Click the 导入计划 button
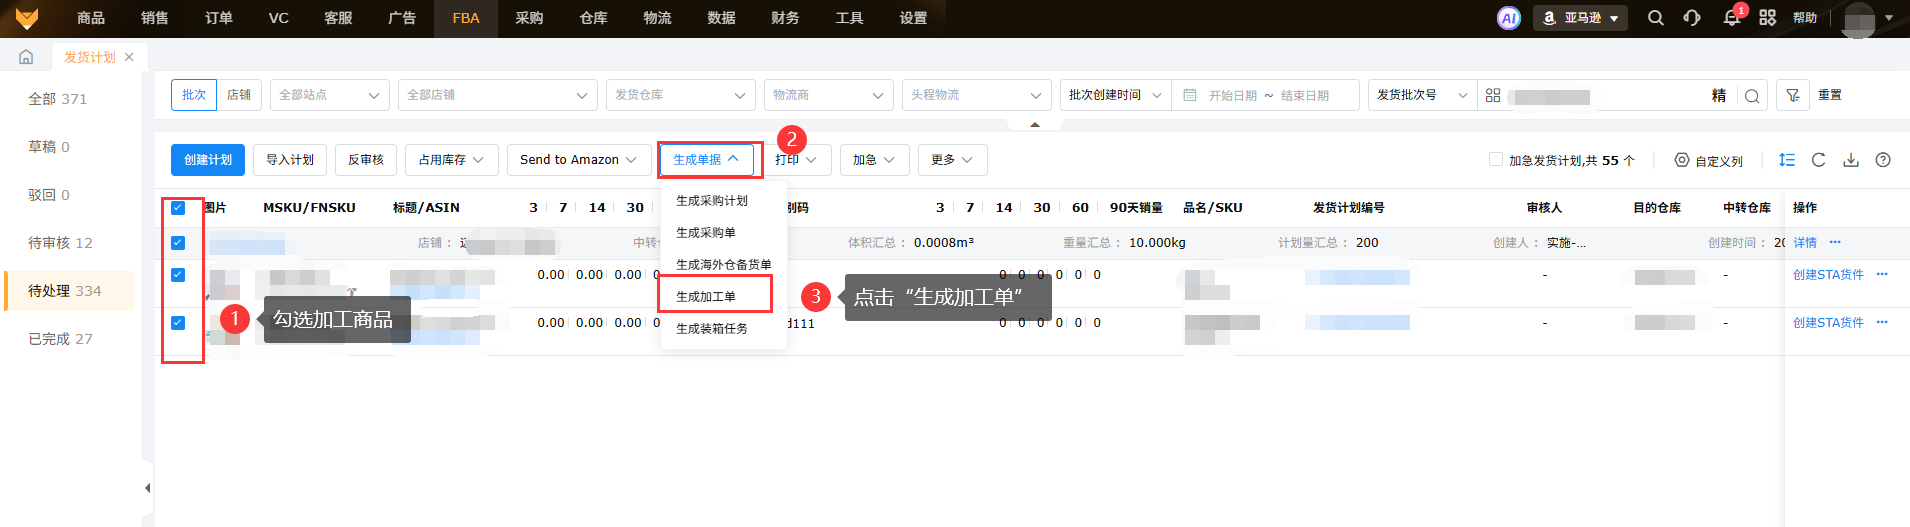This screenshot has height=527, width=1910. [x=290, y=160]
